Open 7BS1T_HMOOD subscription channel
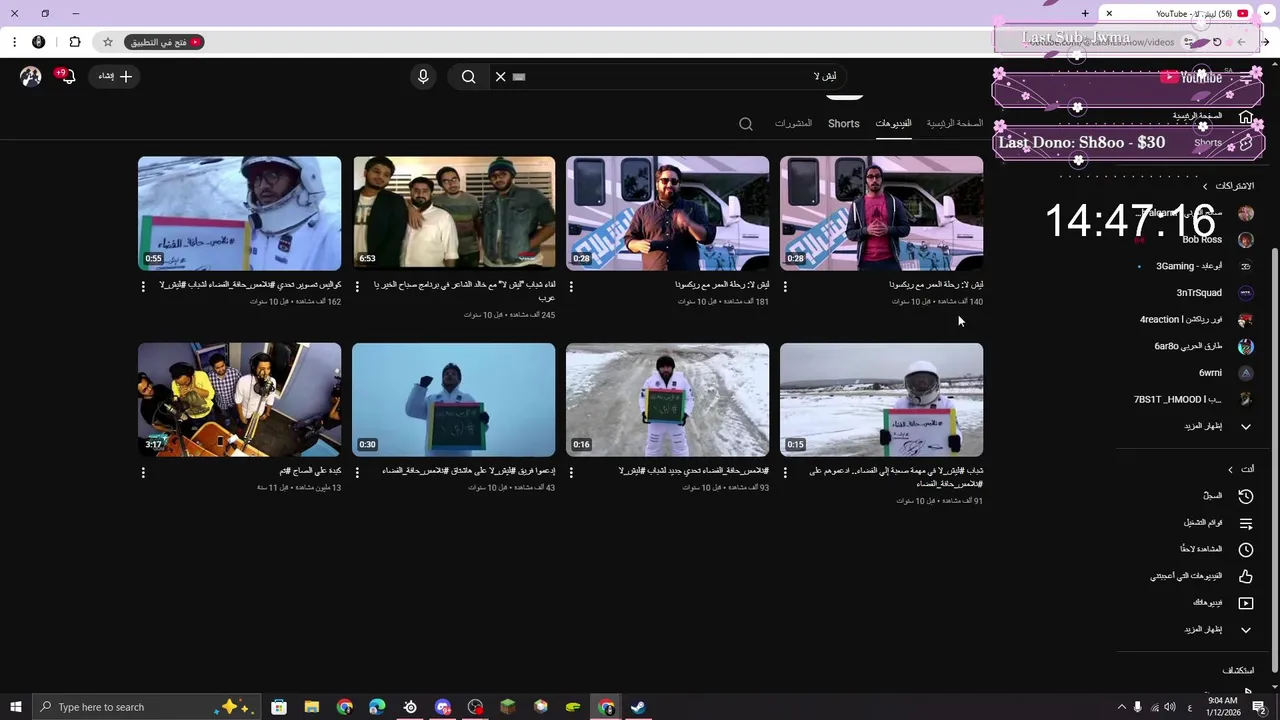 [x=1178, y=399]
